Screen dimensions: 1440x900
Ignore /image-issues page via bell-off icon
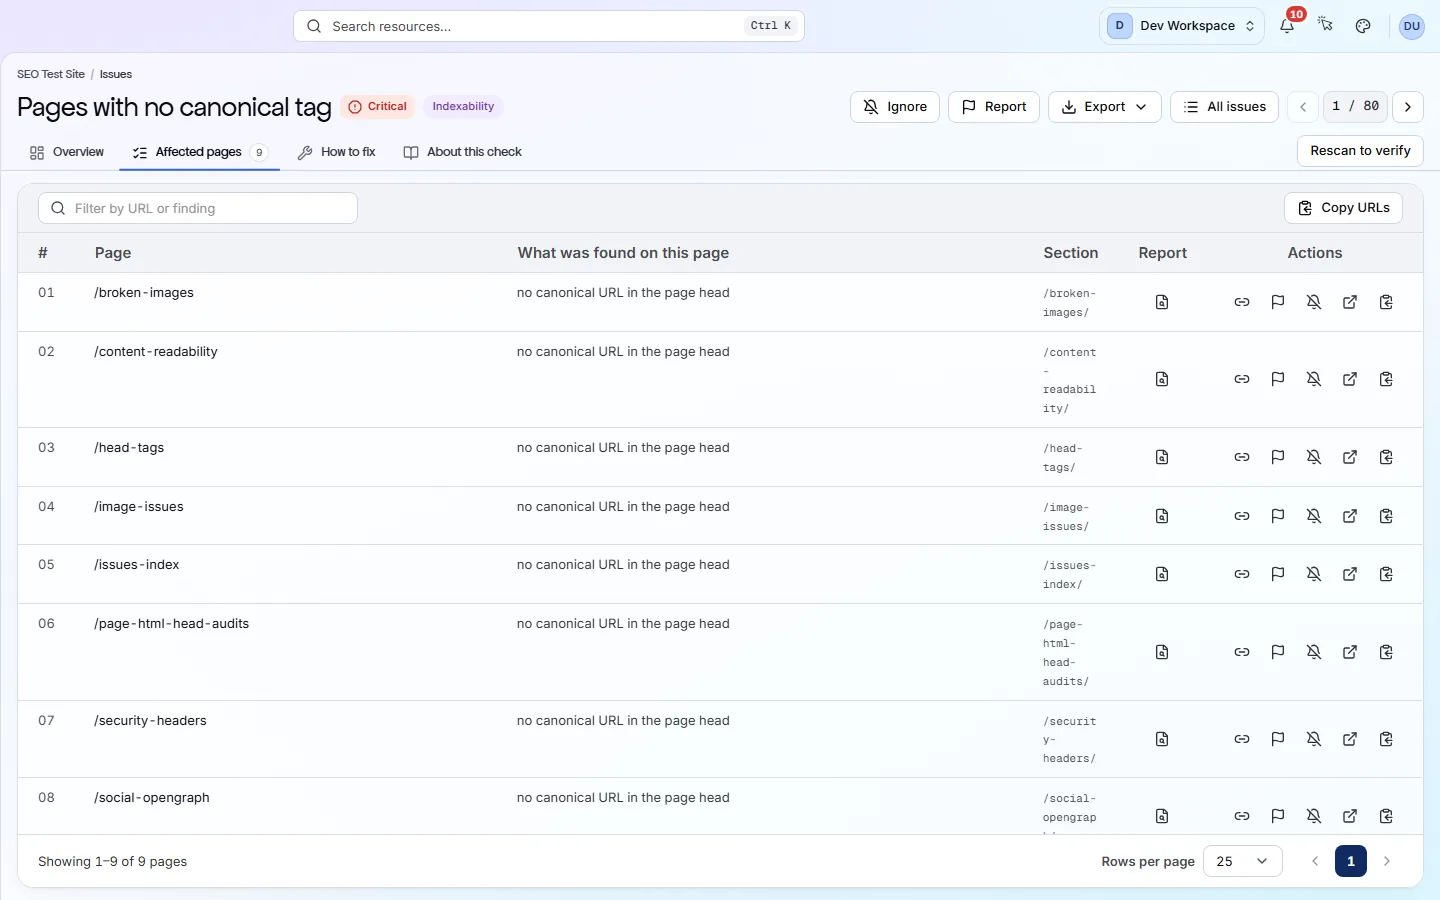pyautogui.click(x=1314, y=516)
